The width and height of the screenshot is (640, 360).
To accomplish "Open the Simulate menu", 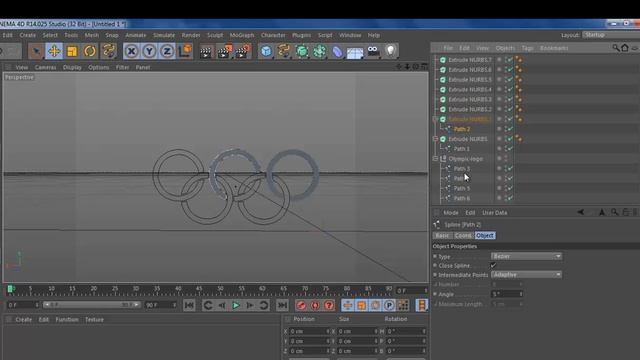I will (x=164, y=36).
